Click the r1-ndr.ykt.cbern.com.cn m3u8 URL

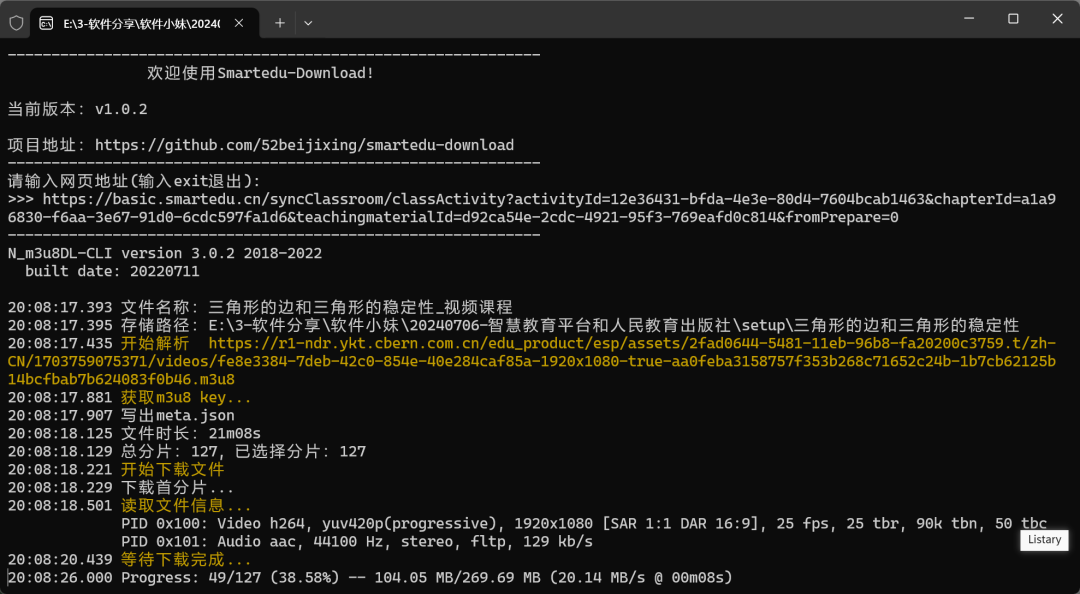(x=532, y=361)
